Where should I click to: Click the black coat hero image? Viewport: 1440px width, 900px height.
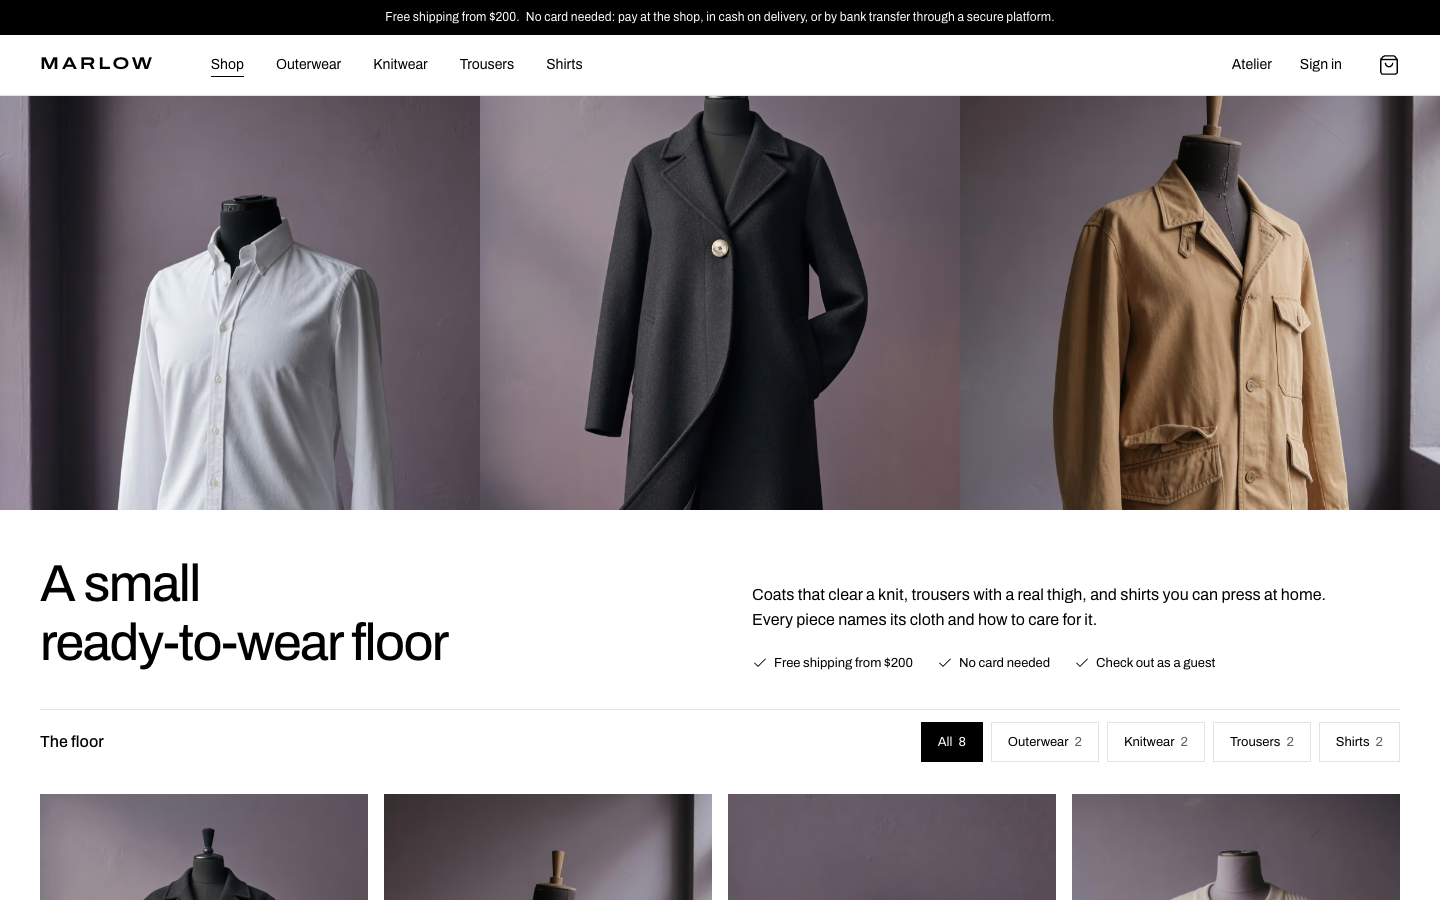720,303
